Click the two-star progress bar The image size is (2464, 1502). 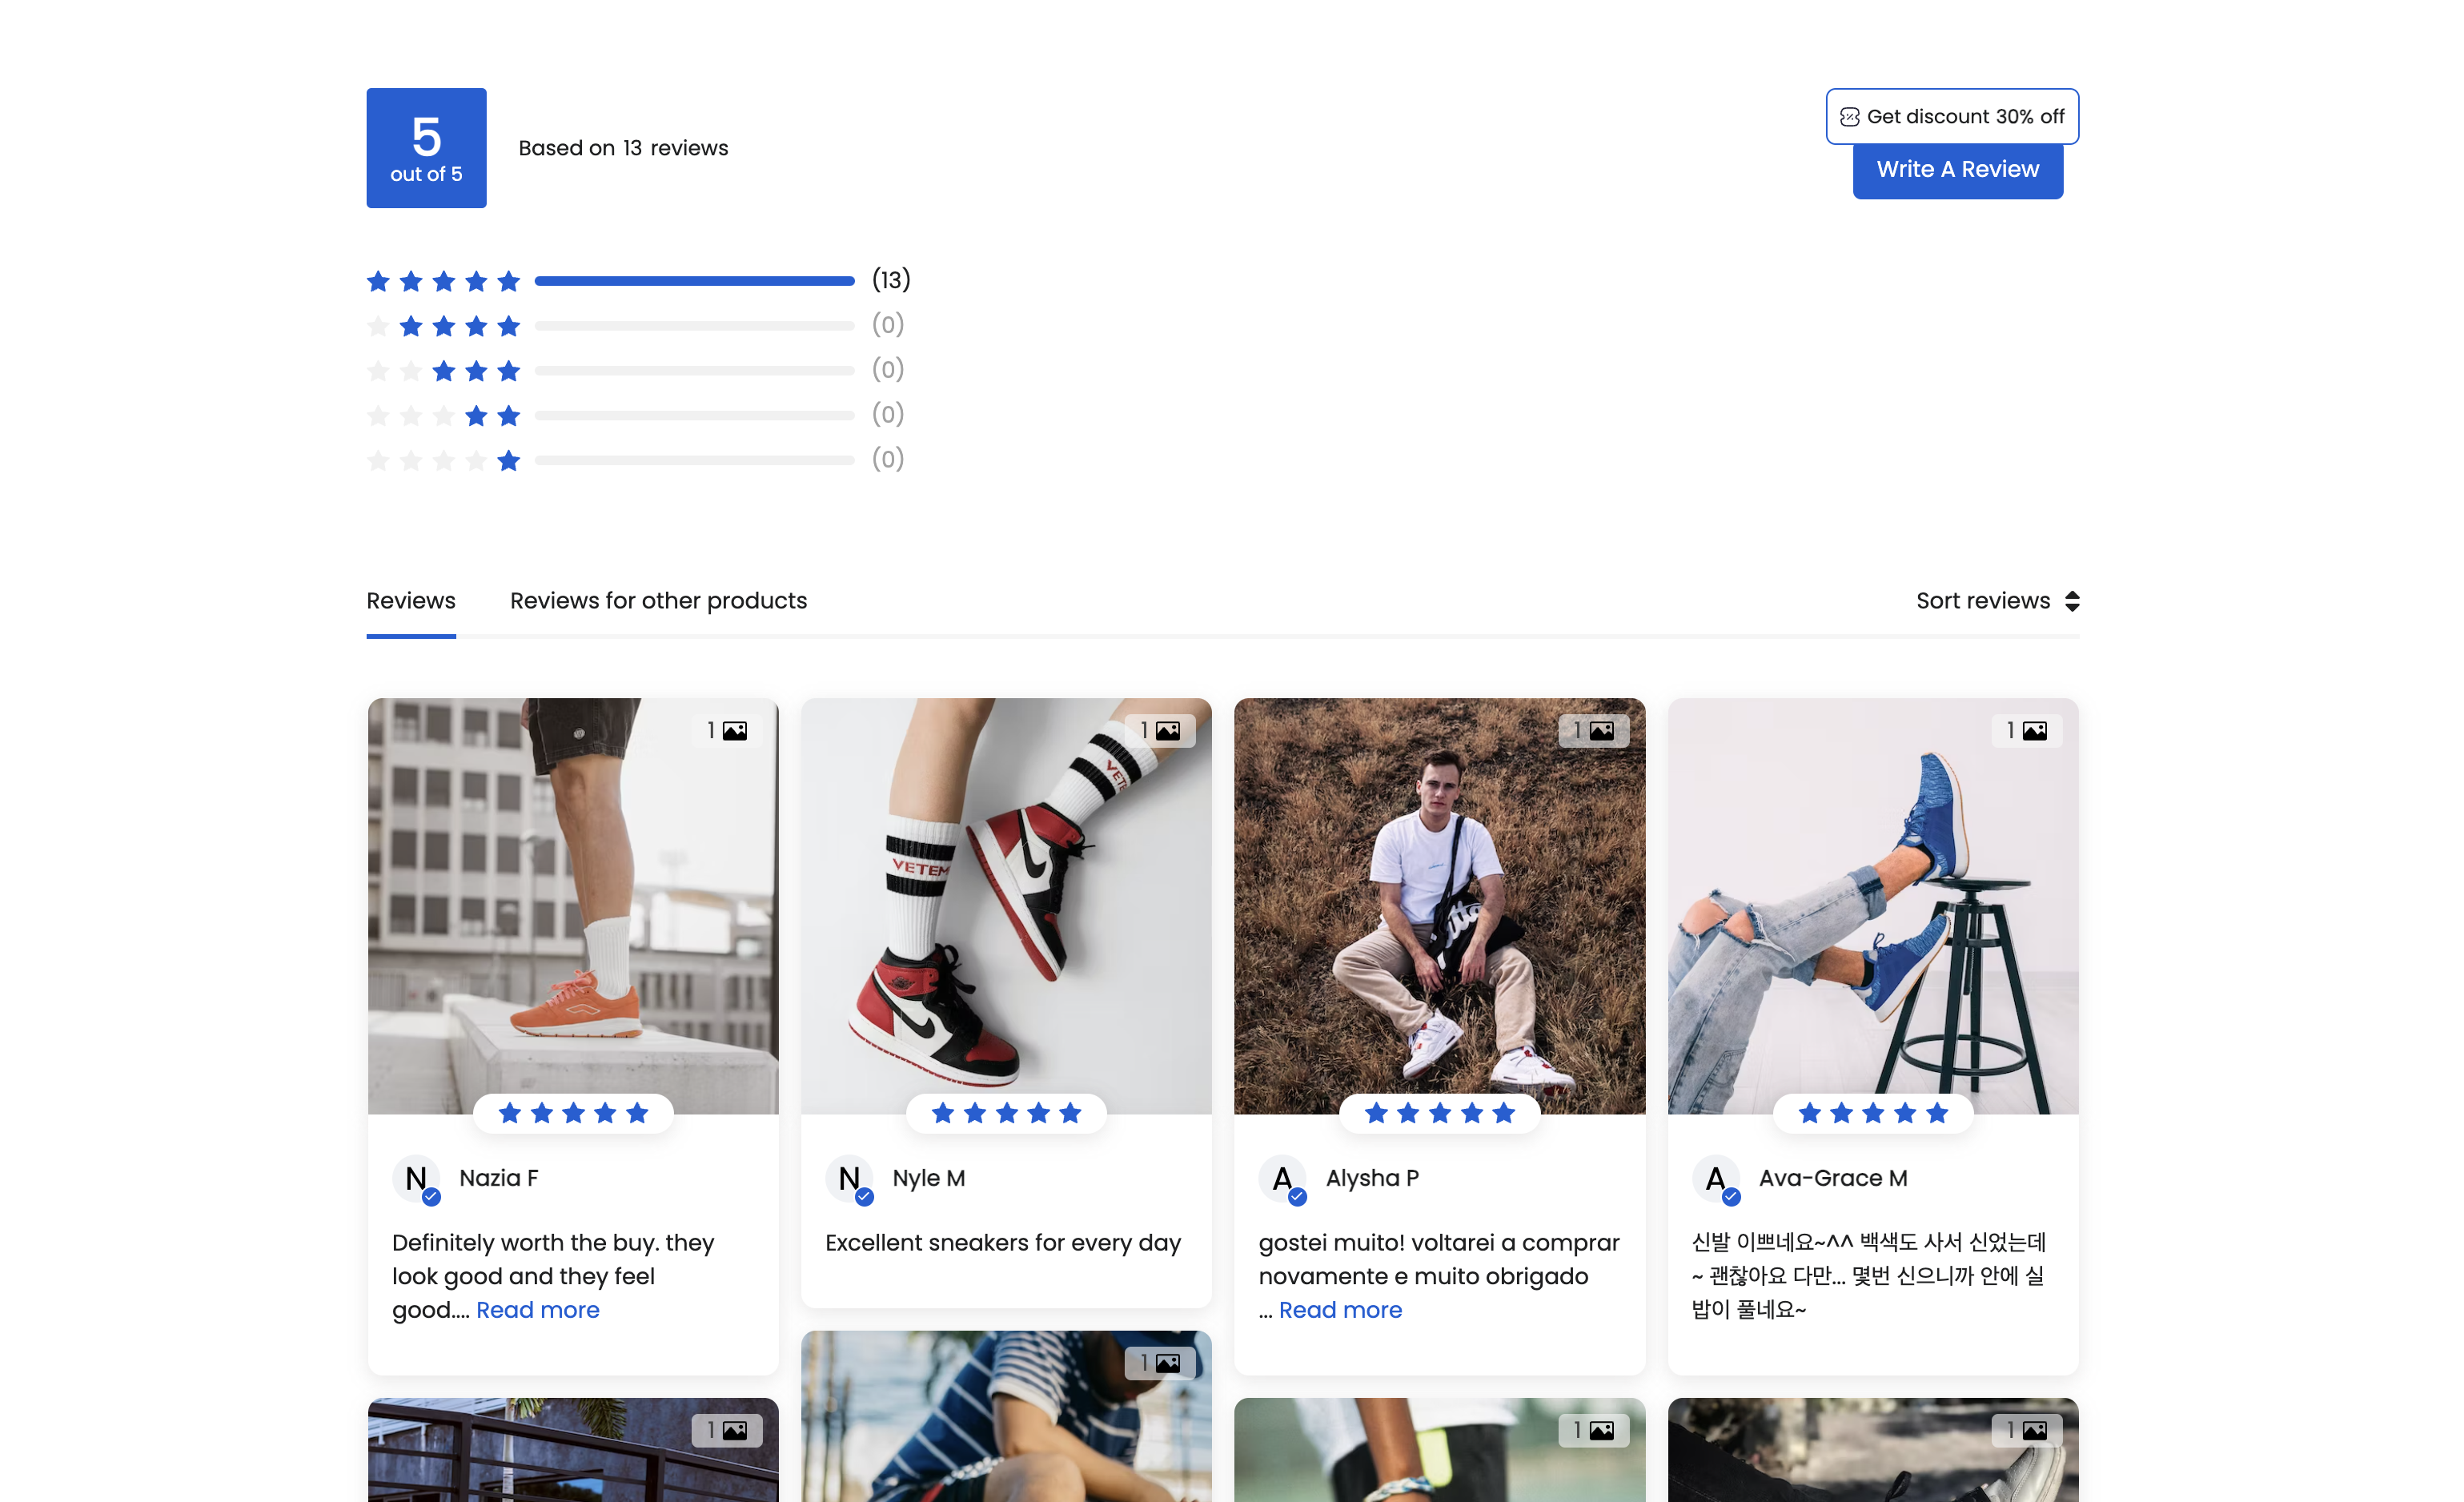(x=694, y=415)
